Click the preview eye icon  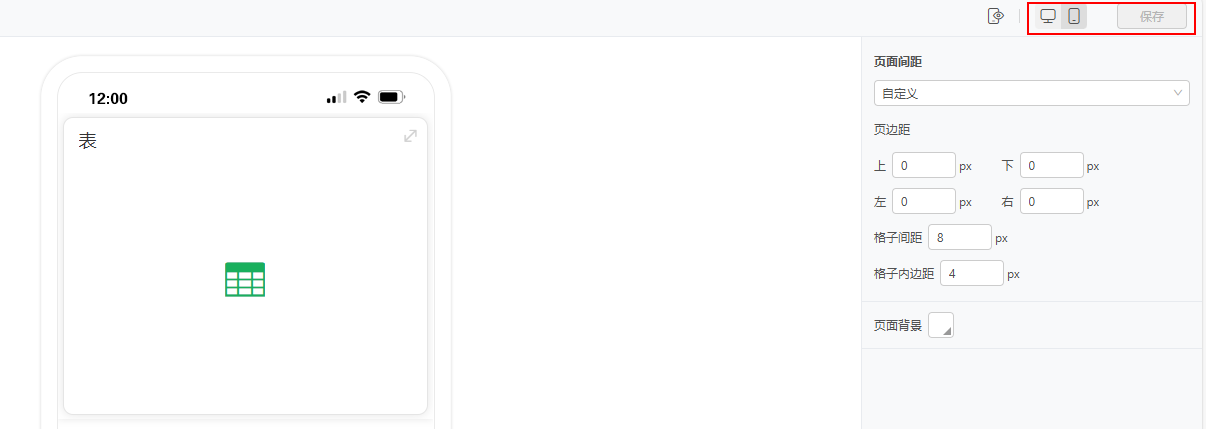pos(995,16)
